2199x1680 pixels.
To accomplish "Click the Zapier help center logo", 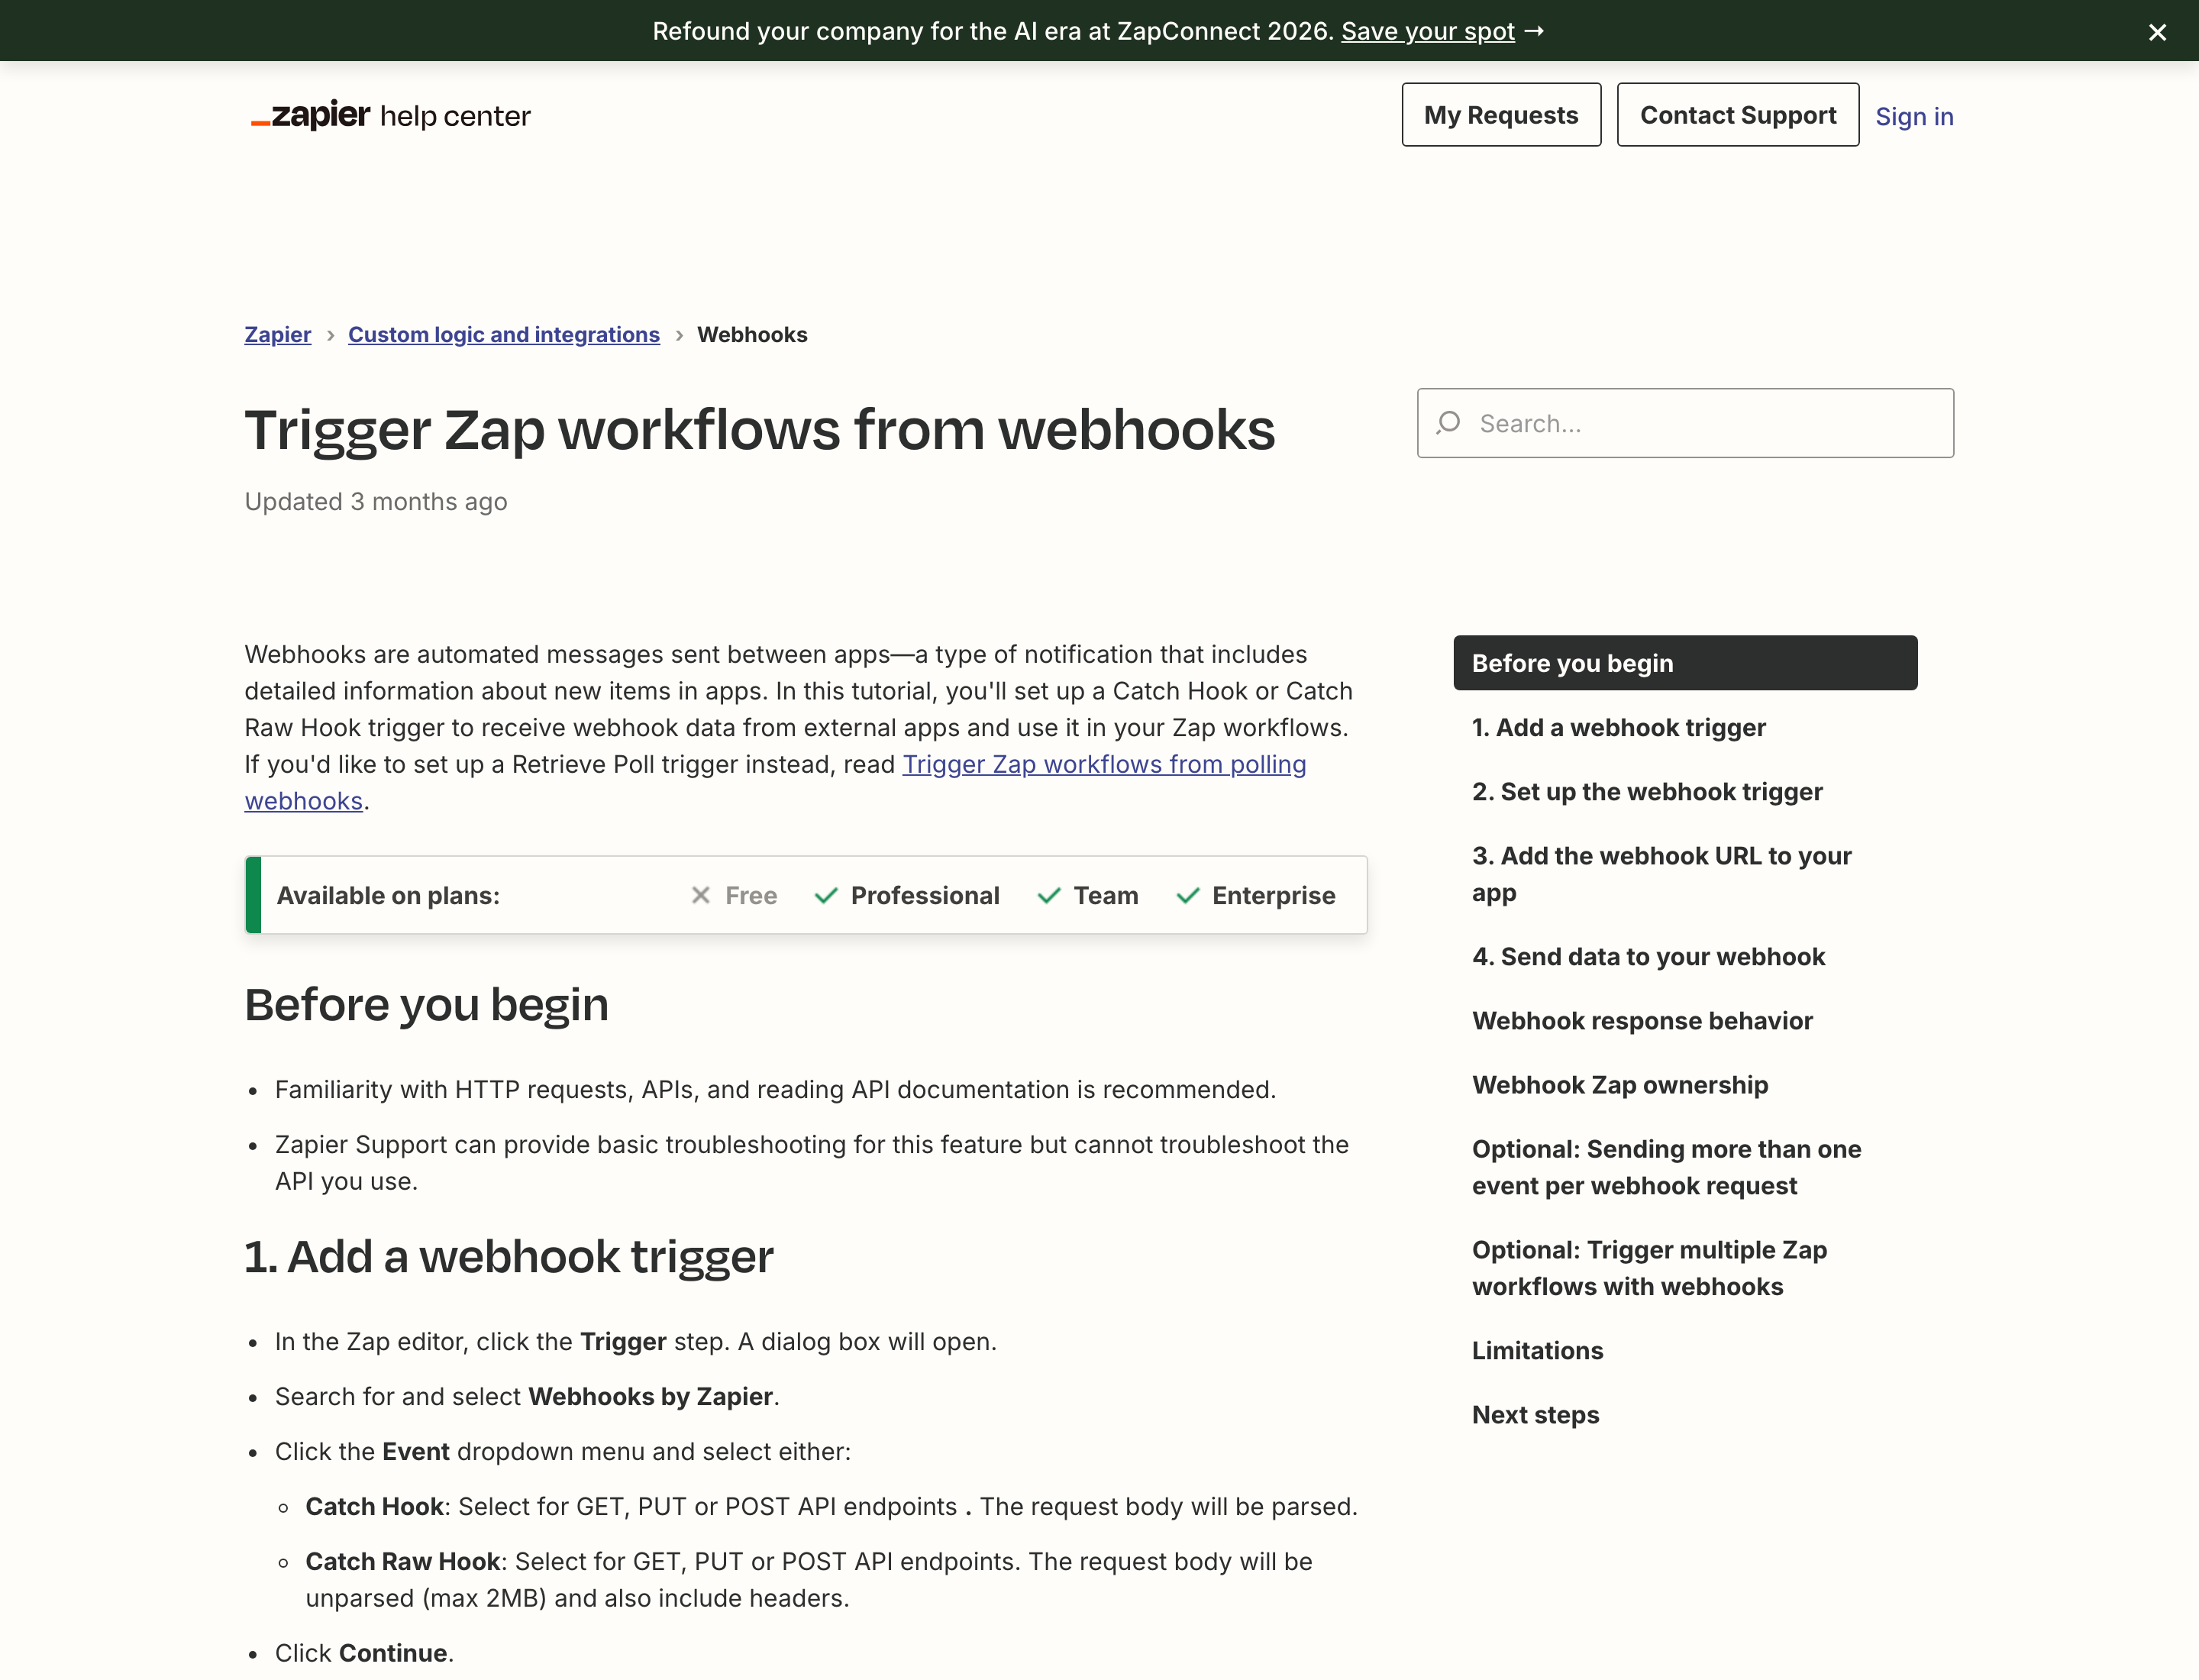I will click(390, 116).
